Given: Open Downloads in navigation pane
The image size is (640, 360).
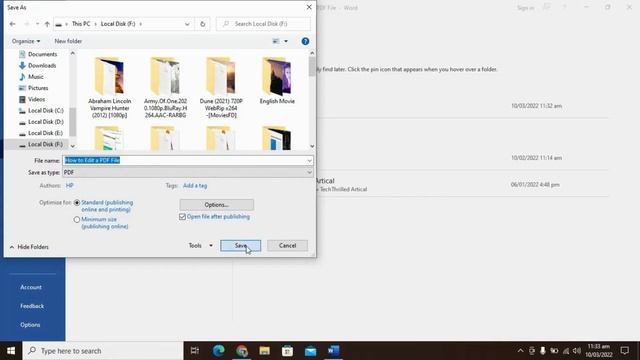Looking at the screenshot, I should click(x=42, y=65).
